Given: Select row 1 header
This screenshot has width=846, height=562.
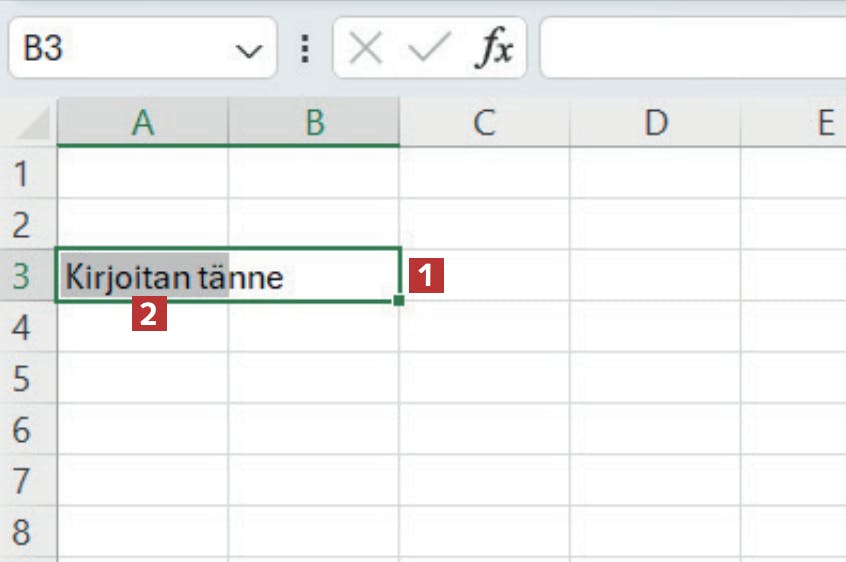Looking at the screenshot, I should [21, 173].
